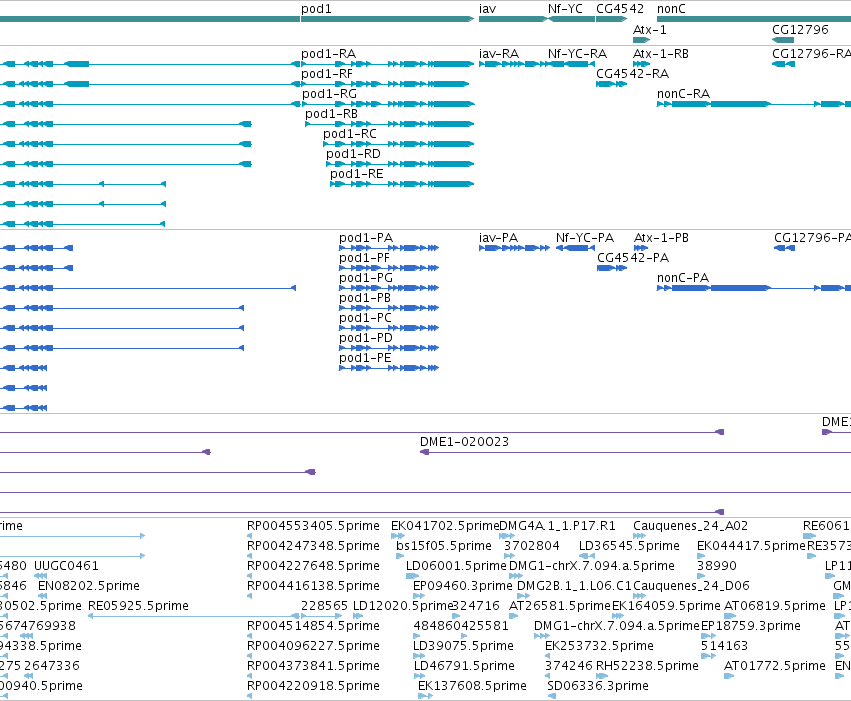Select transcript pod1-RA label
The height and width of the screenshot is (701, 851).
coord(328,54)
